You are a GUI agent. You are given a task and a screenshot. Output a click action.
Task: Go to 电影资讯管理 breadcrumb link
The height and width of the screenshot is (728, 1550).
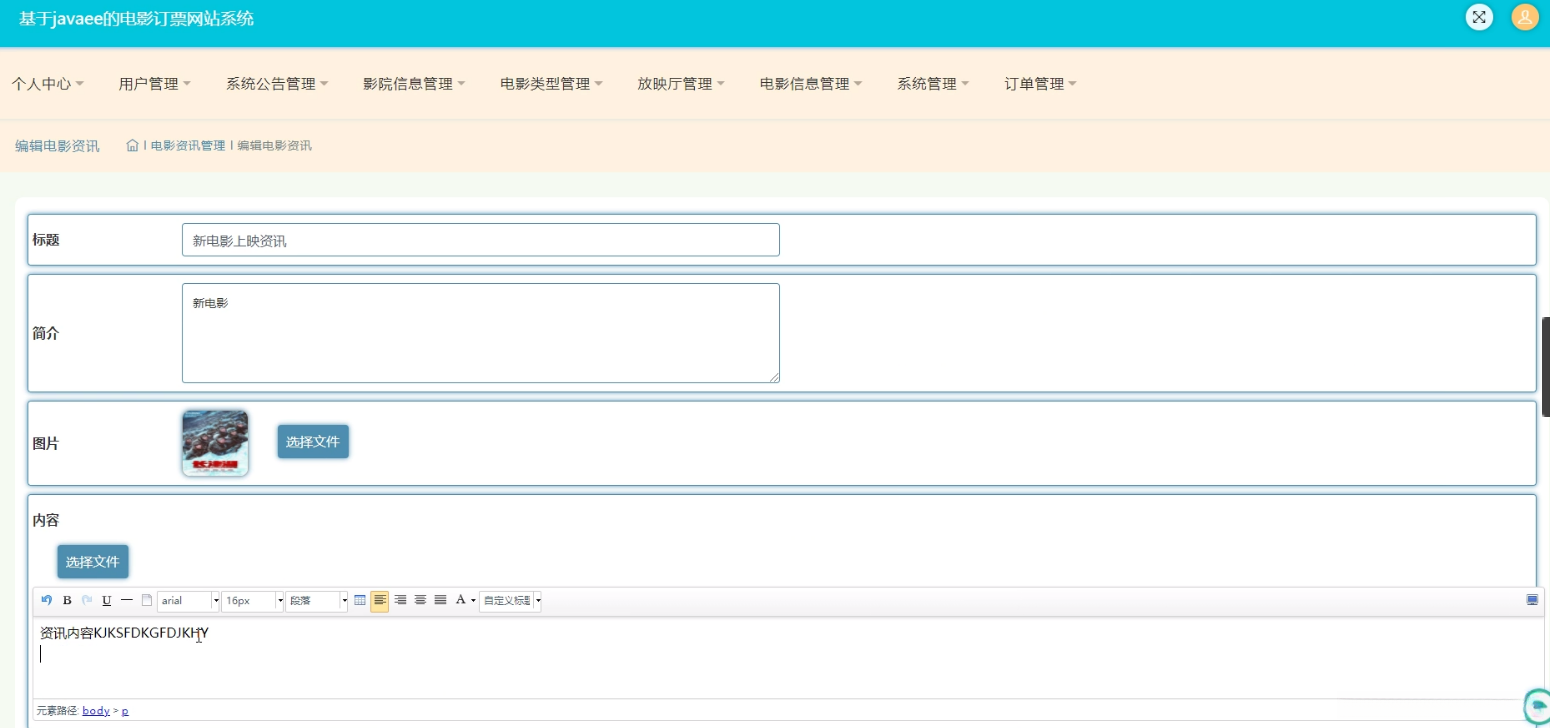pyautogui.click(x=188, y=146)
